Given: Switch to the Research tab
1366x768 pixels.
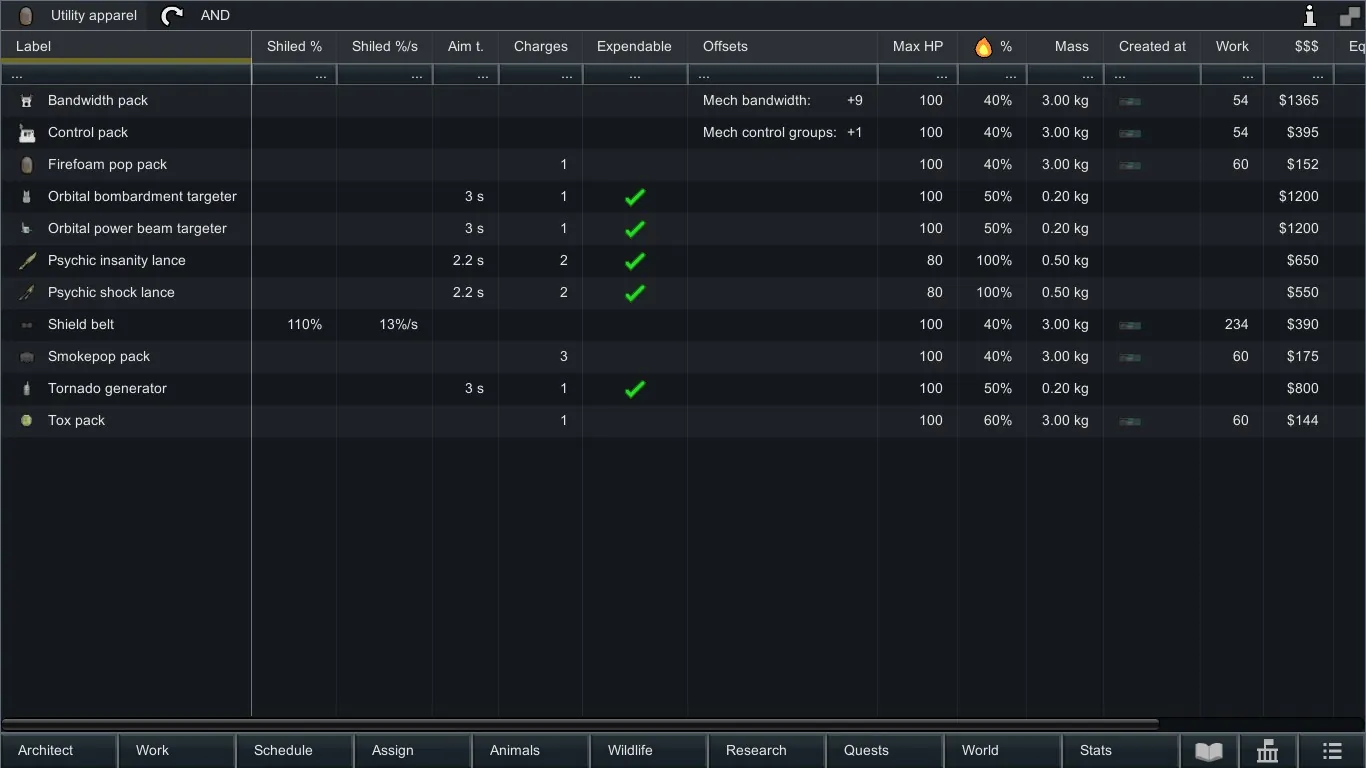Looking at the screenshot, I should [x=756, y=751].
